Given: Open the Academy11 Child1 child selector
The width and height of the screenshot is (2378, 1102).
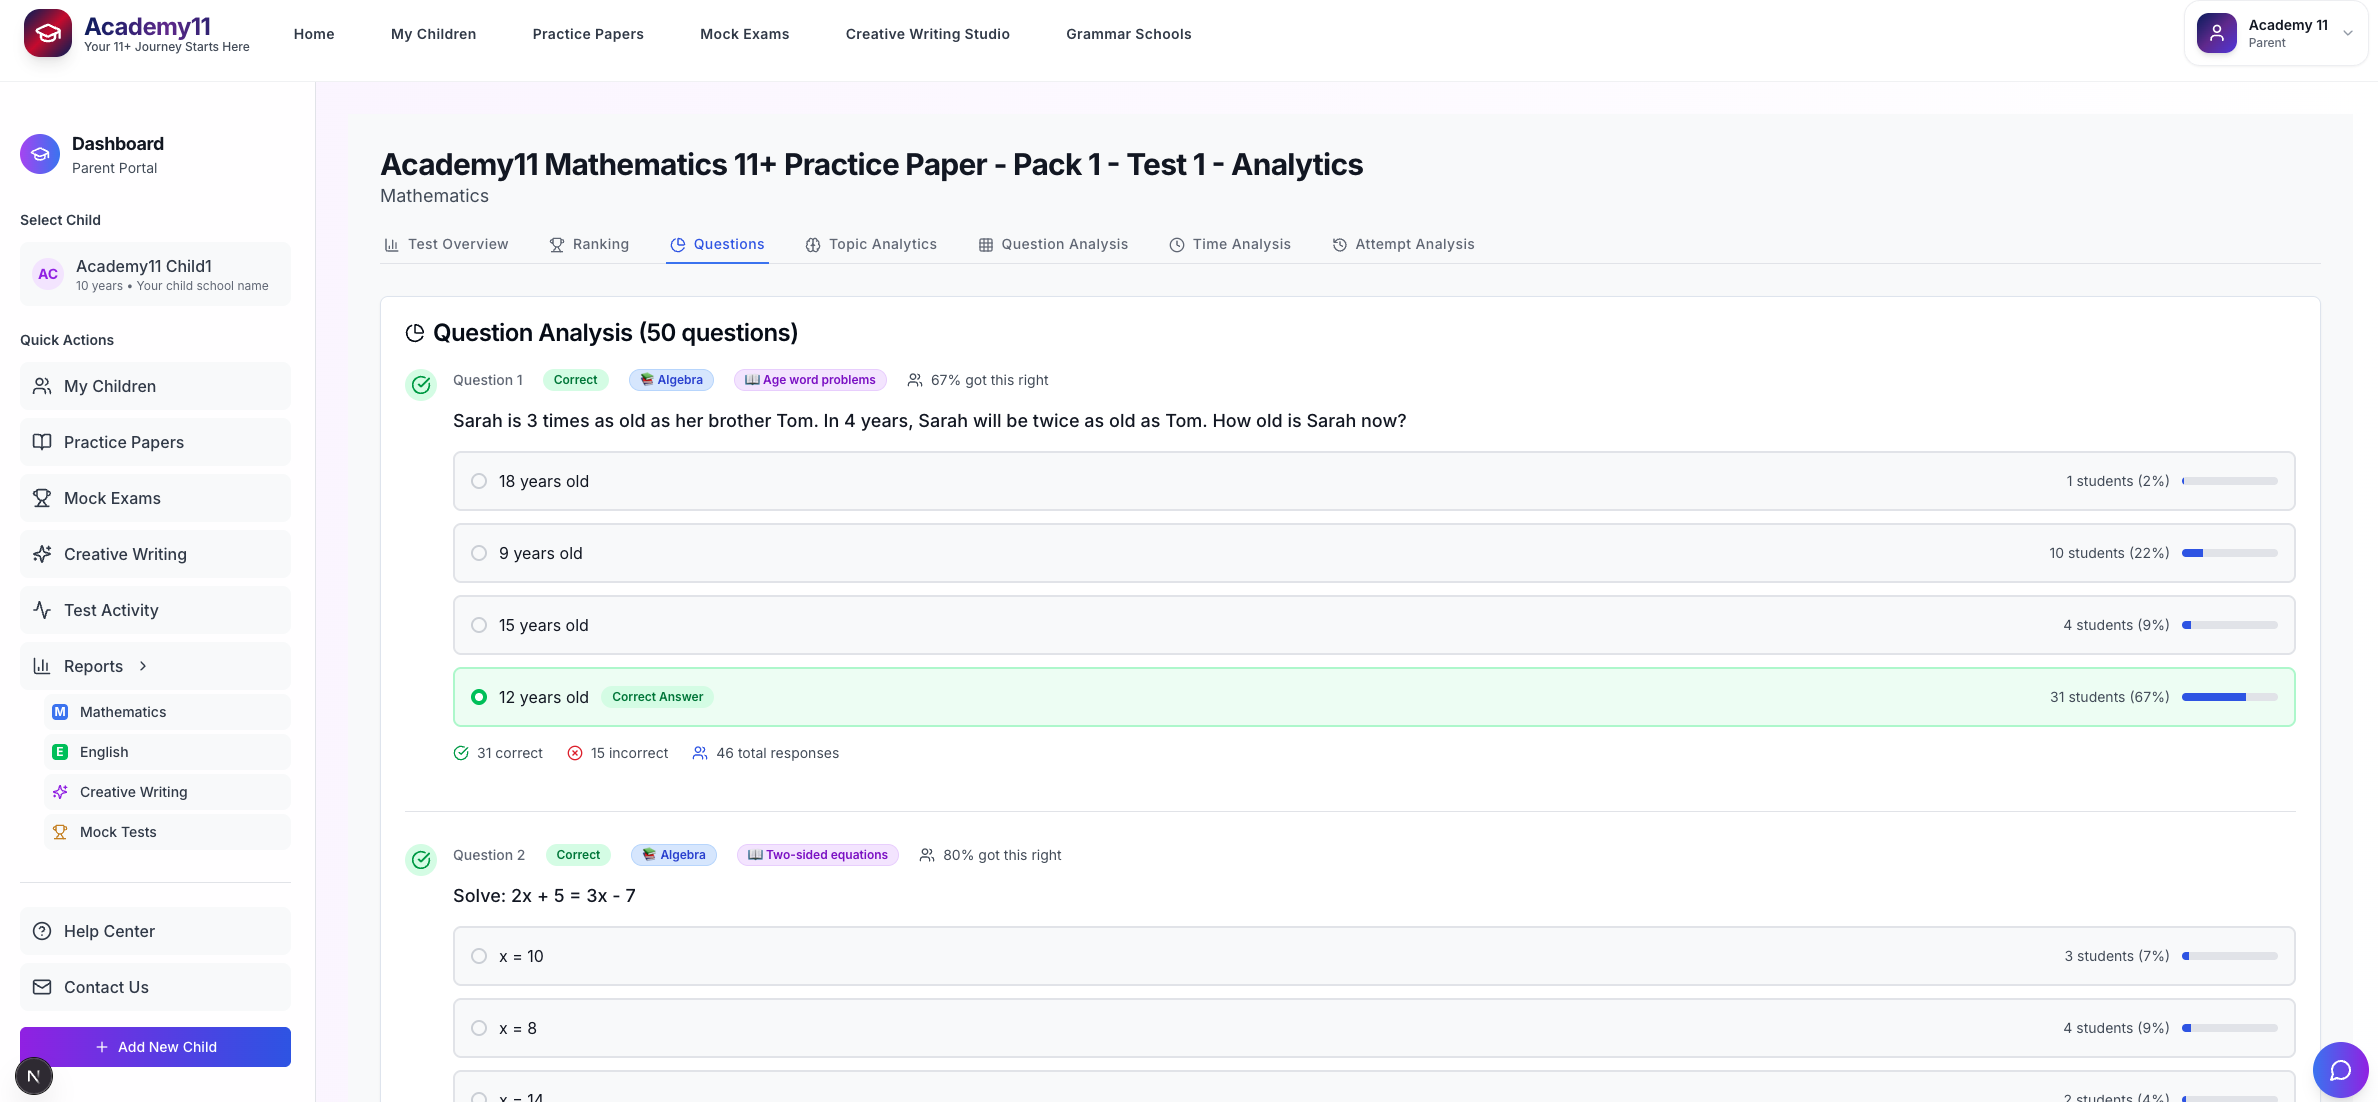Looking at the screenshot, I should pos(155,274).
